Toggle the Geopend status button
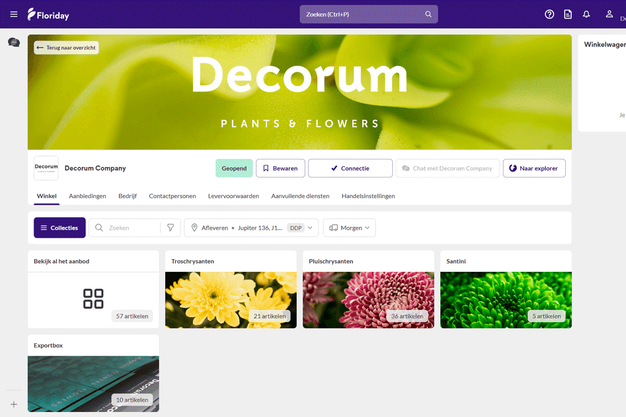The image size is (626, 417). (234, 168)
